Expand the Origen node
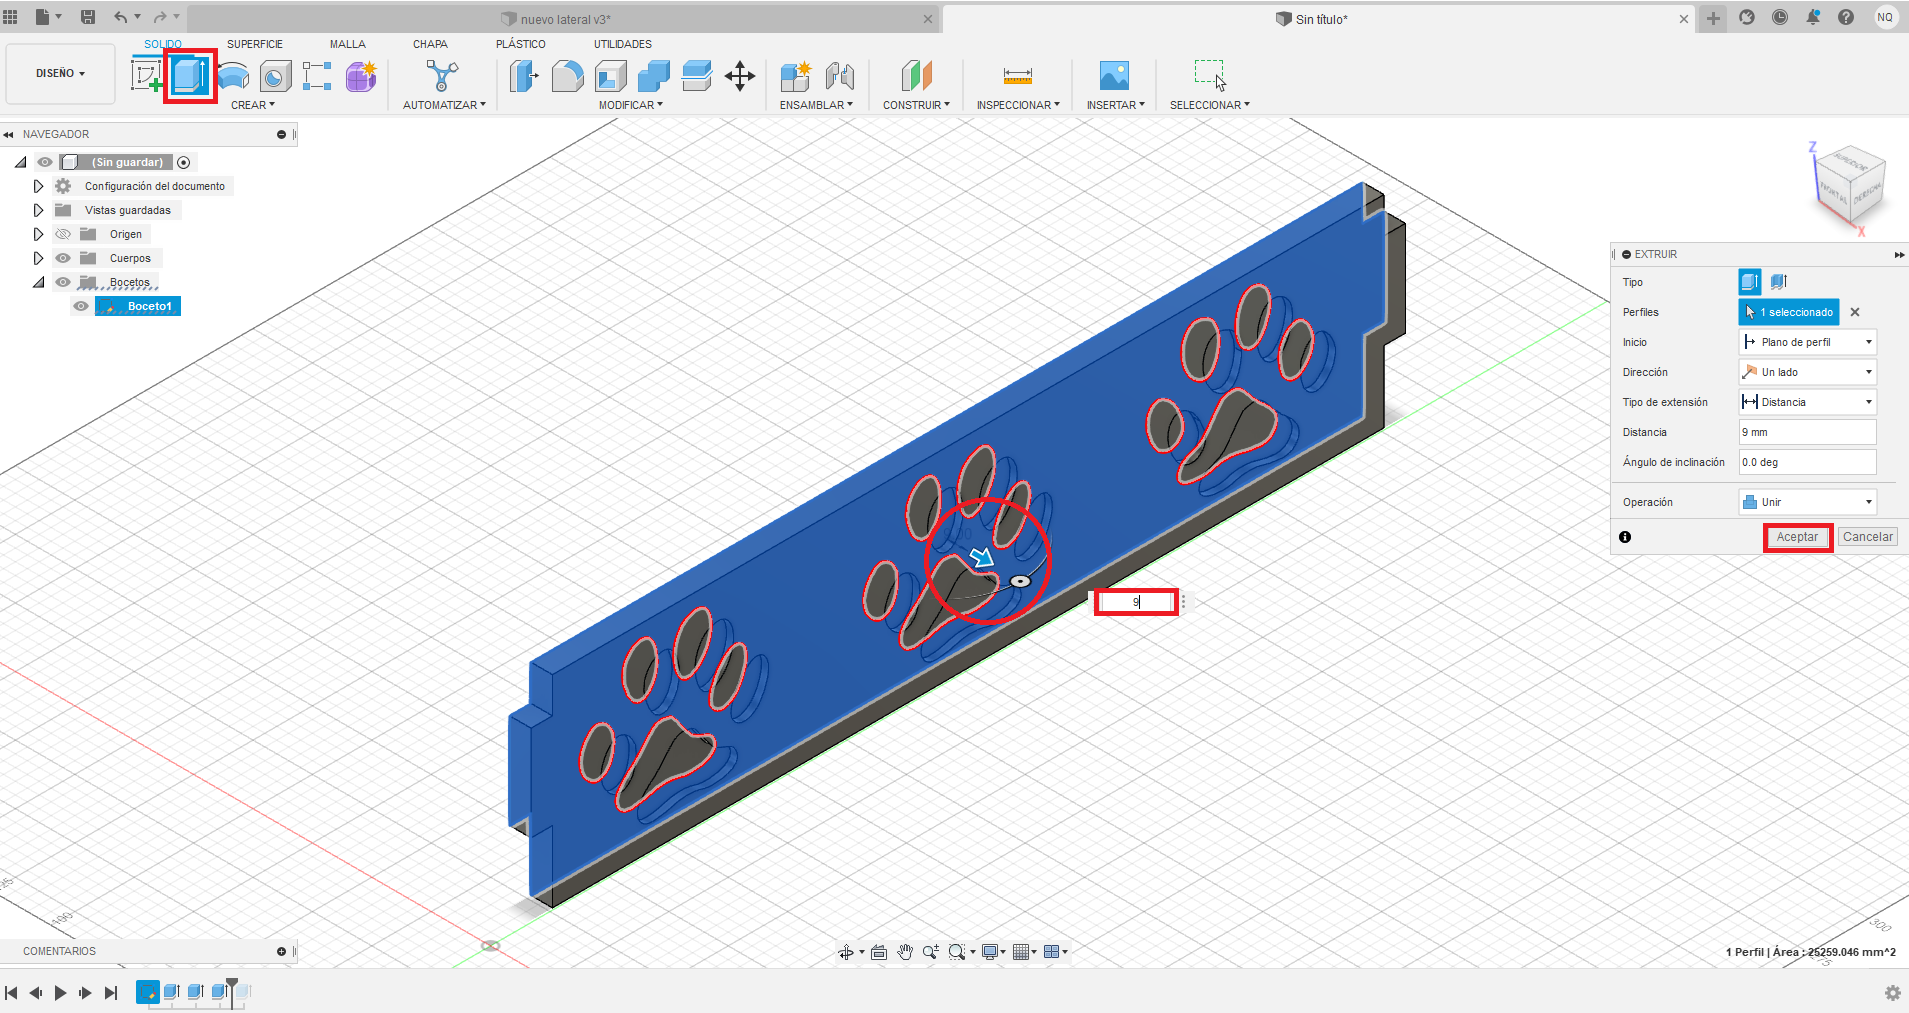This screenshot has height=1013, width=1909. click(38, 234)
